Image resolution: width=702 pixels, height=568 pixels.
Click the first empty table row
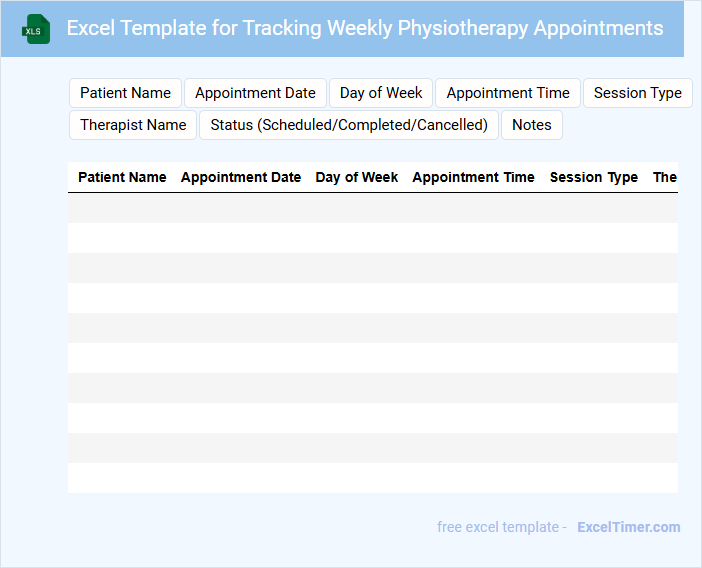click(372, 208)
